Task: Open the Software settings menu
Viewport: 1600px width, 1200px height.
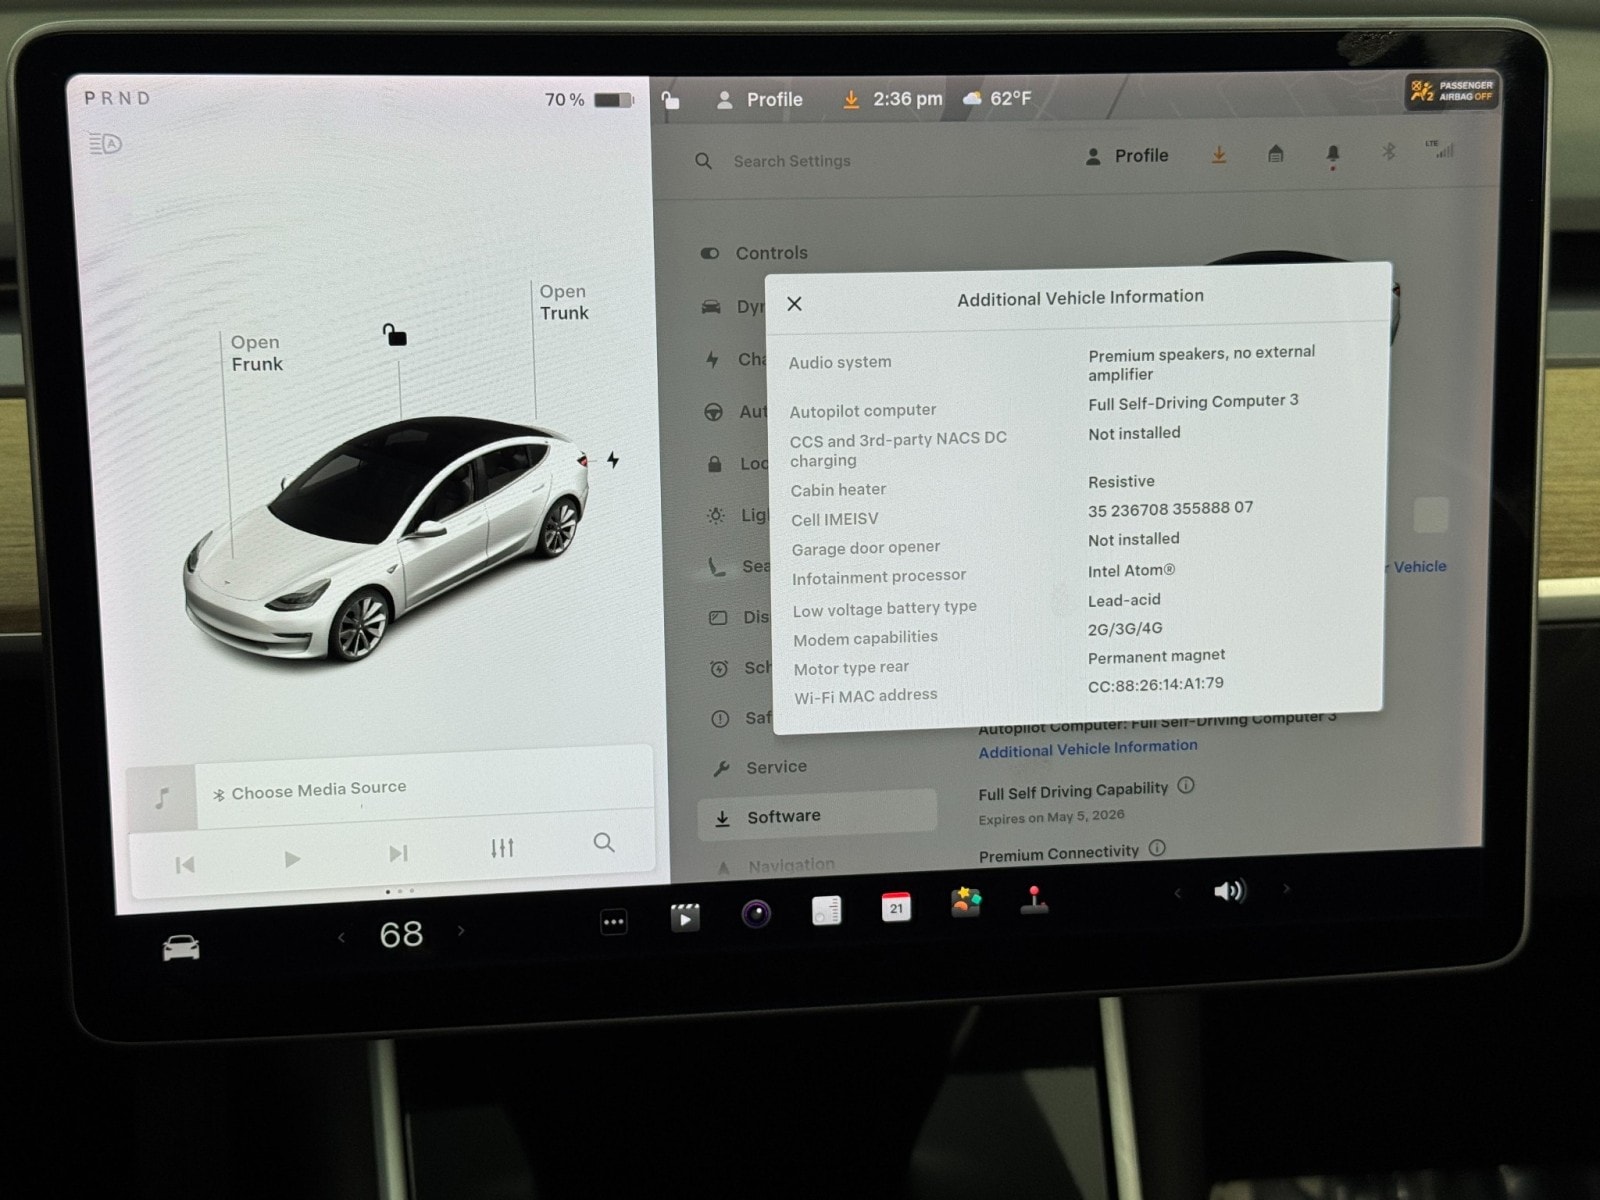Action: (x=783, y=817)
